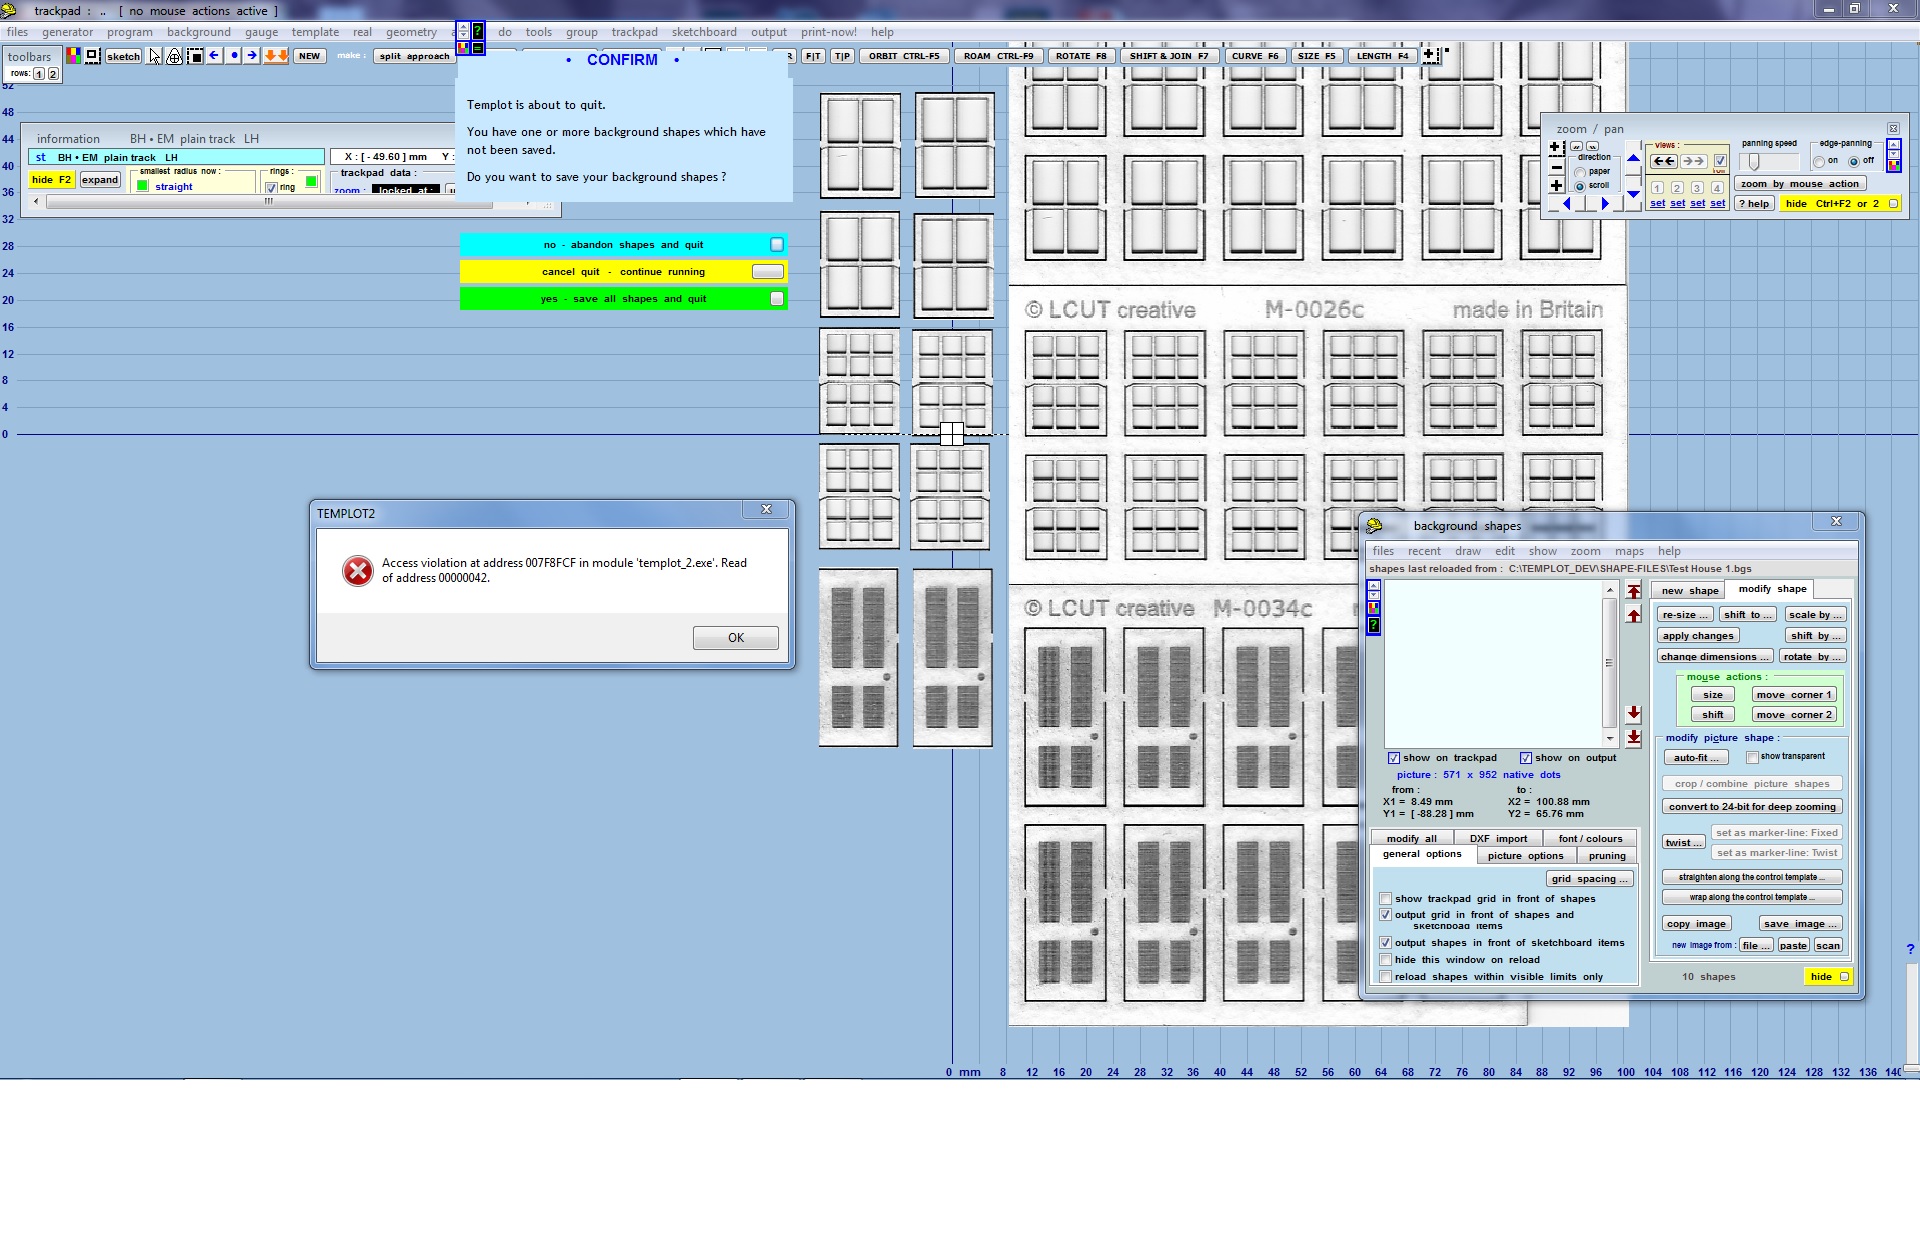Open the sketchboard menu
Image resolution: width=1920 pixels, height=1243 pixels.
[x=704, y=32]
